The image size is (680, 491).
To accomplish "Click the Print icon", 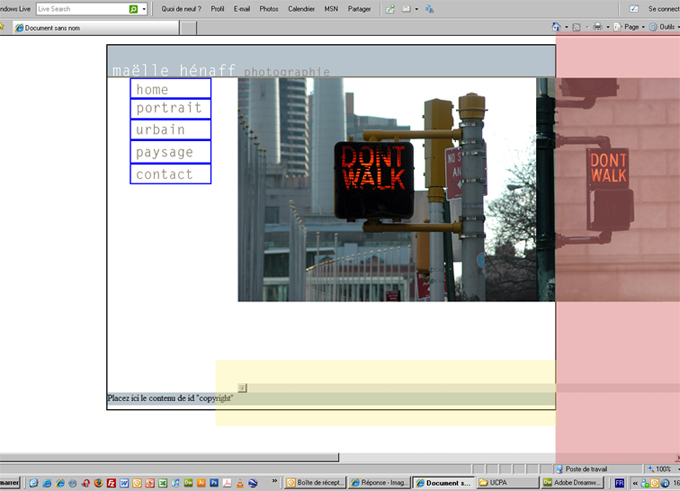I will coord(598,27).
